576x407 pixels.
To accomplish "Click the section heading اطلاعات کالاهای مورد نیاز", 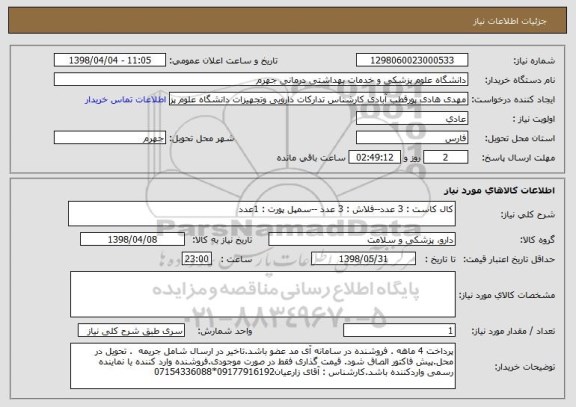I will coord(500,190).
